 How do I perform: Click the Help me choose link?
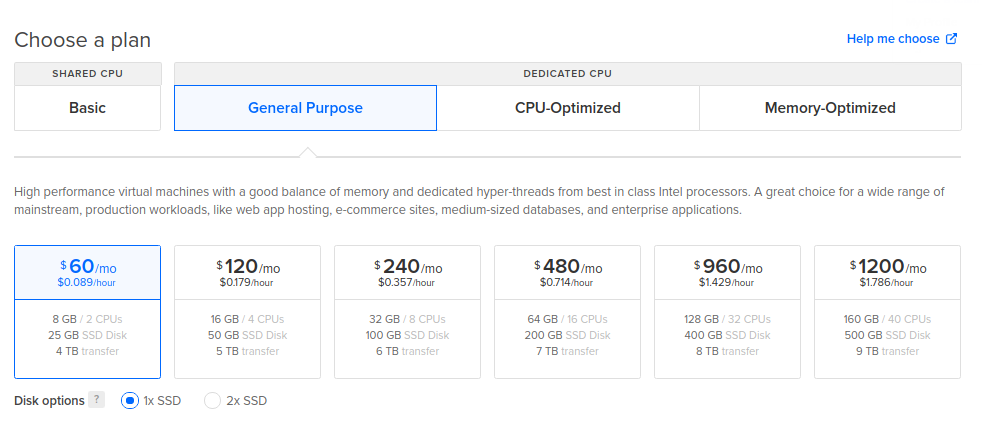click(x=892, y=39)
